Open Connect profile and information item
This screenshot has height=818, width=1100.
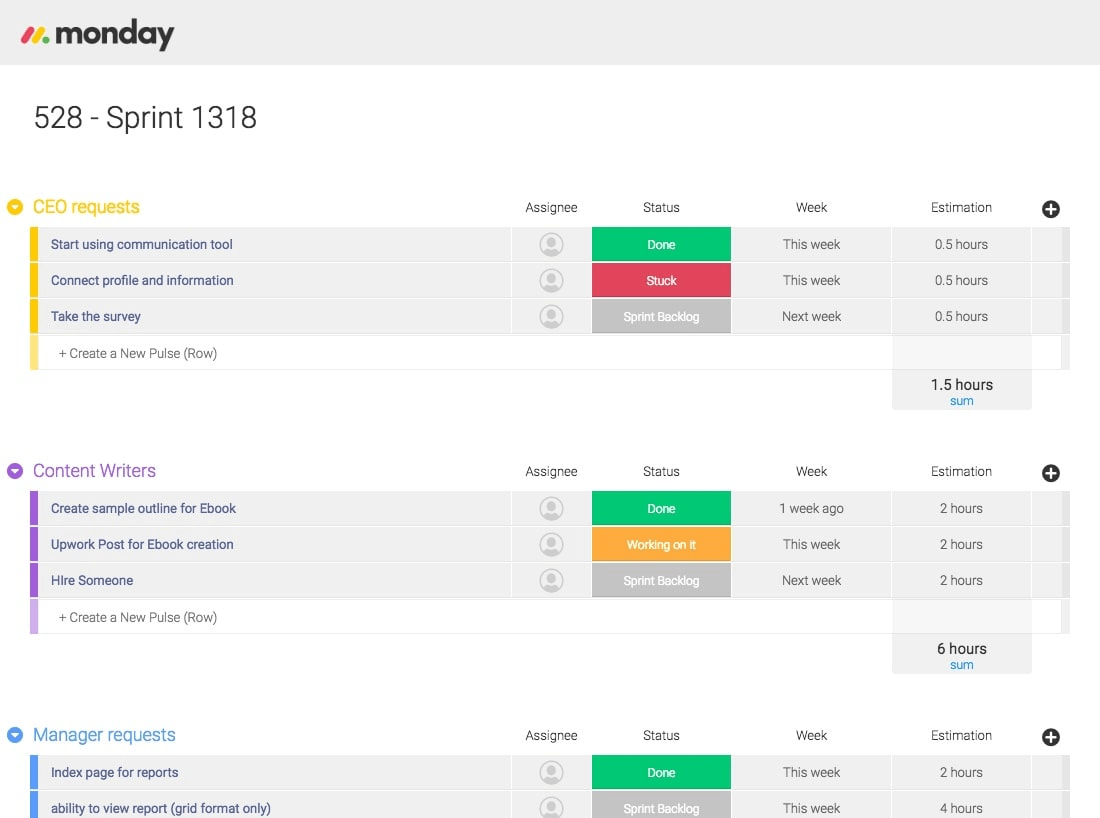tap(142, 280)
